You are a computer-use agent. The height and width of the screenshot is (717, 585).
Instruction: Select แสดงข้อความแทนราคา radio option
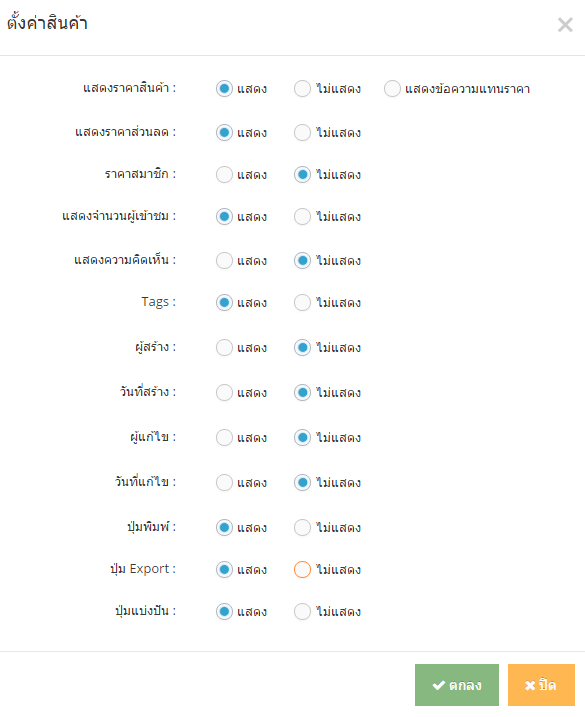tap(392, 89)
